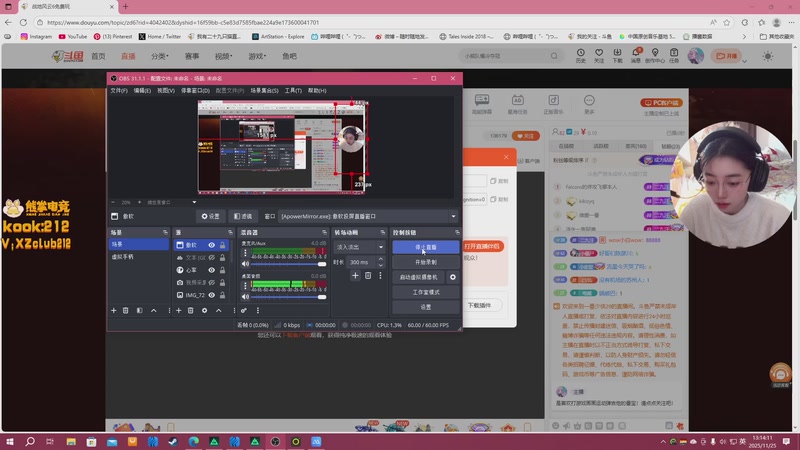Open OBS 文件(F) menu
800x450 pixels.
click(x=119, y=90)
